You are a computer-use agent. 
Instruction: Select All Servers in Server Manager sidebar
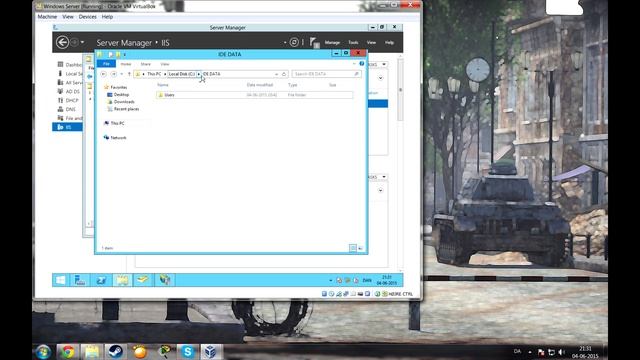69,82
